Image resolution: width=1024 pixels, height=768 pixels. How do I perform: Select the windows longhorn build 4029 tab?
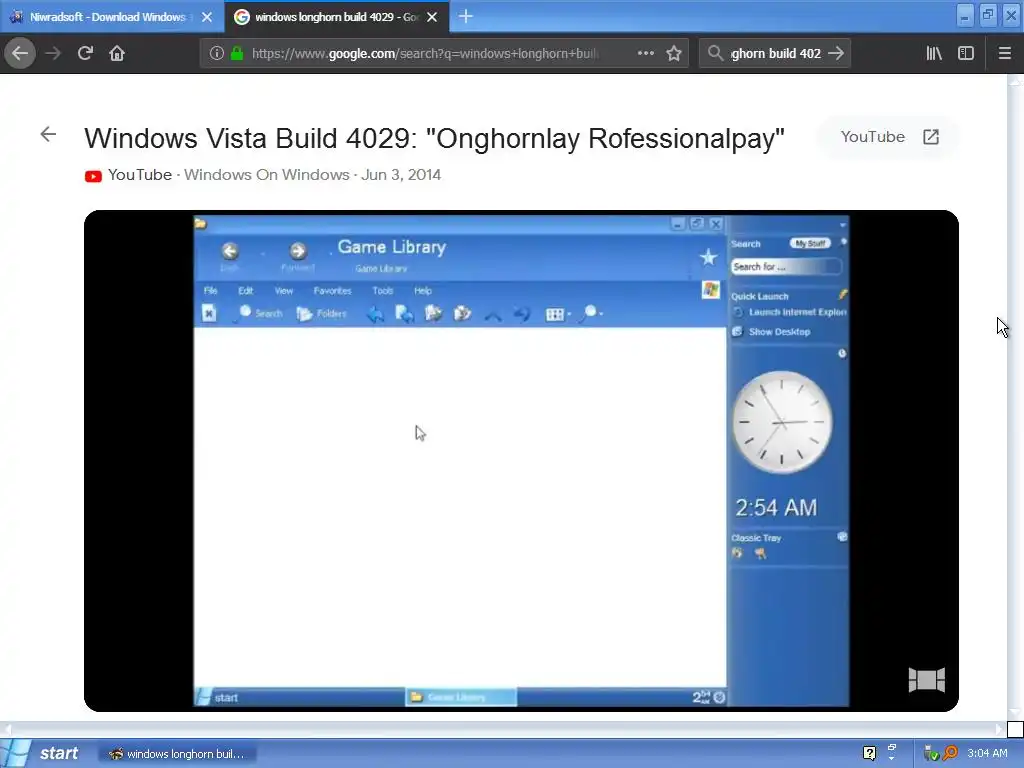point(337,17)
